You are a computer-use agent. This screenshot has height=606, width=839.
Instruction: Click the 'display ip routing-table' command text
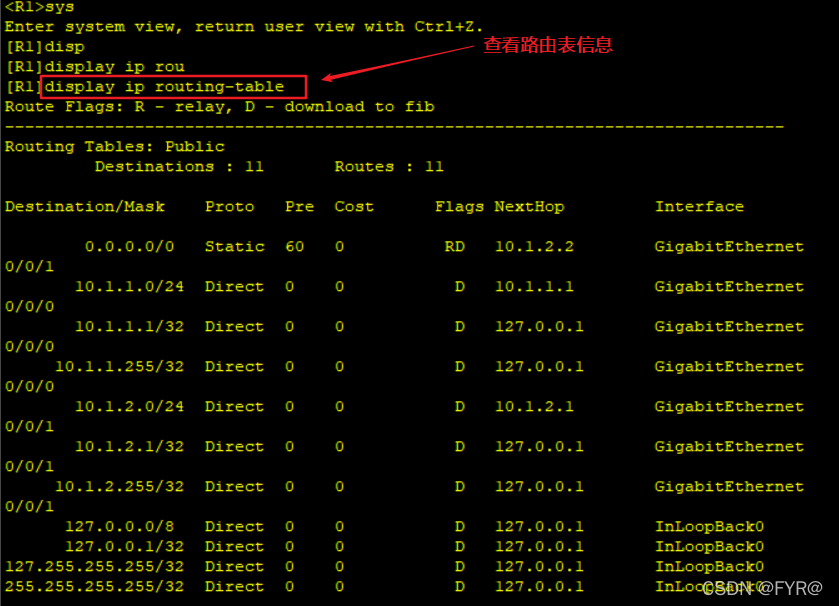coord(164,87)
